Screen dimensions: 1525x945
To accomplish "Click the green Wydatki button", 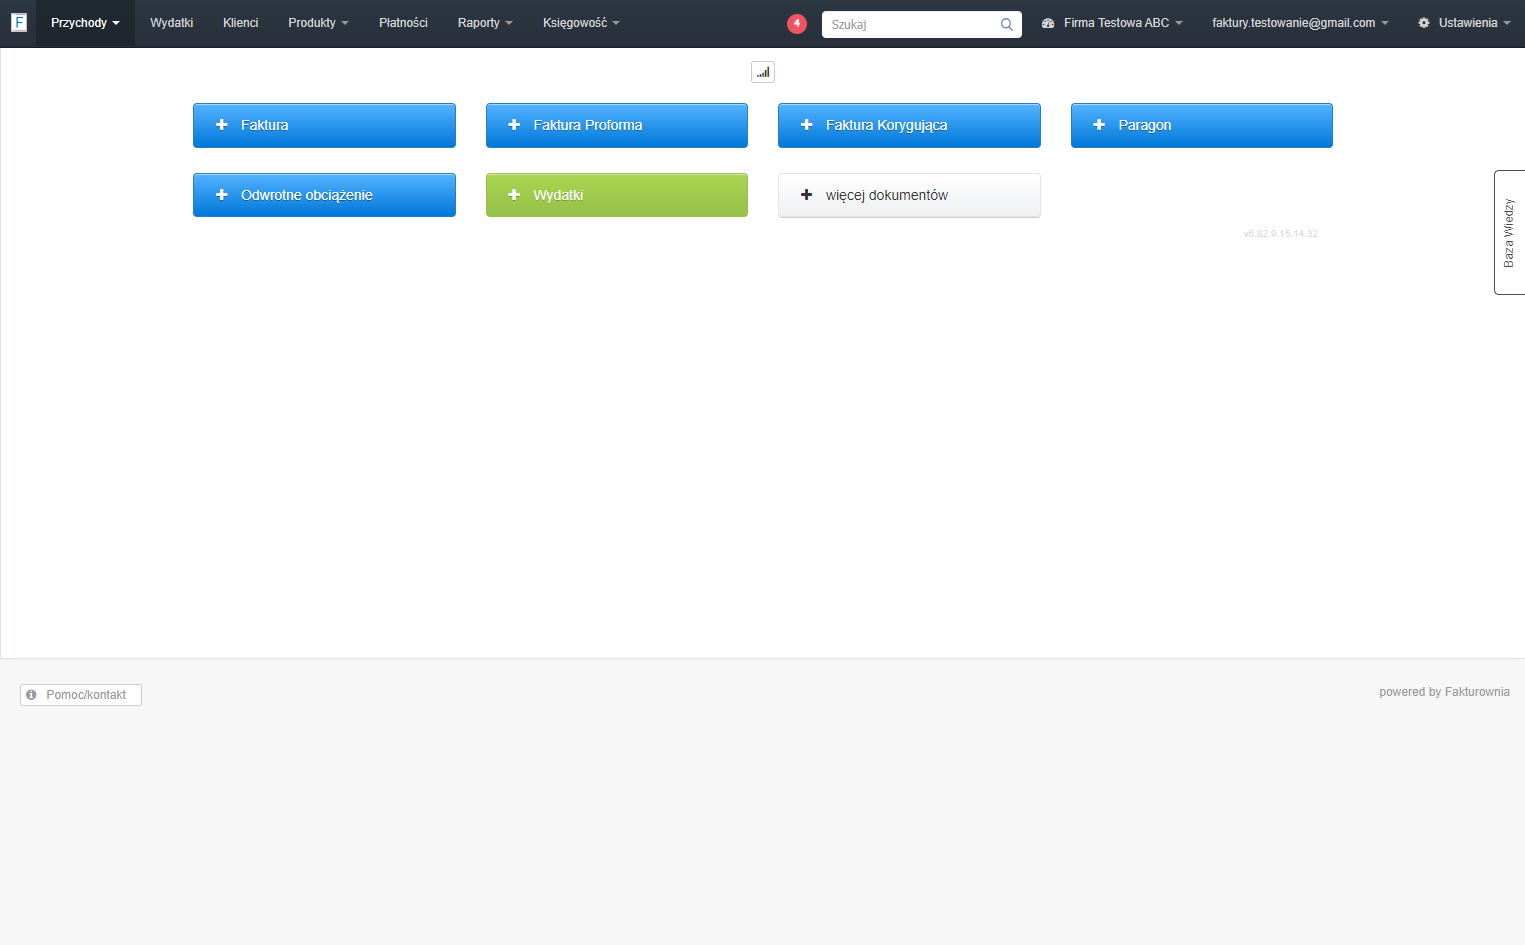I will click(x=617, y=195).
